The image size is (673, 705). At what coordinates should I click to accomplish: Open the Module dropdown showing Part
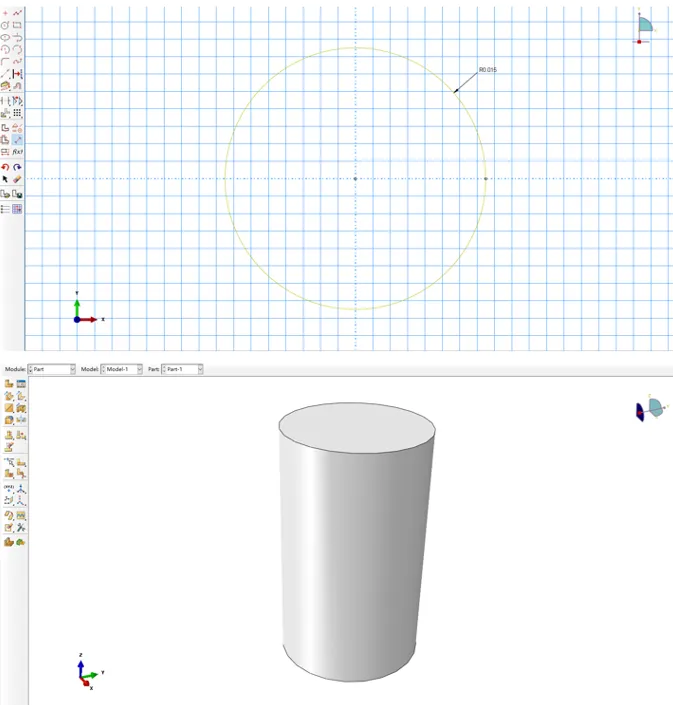(51, 369)
